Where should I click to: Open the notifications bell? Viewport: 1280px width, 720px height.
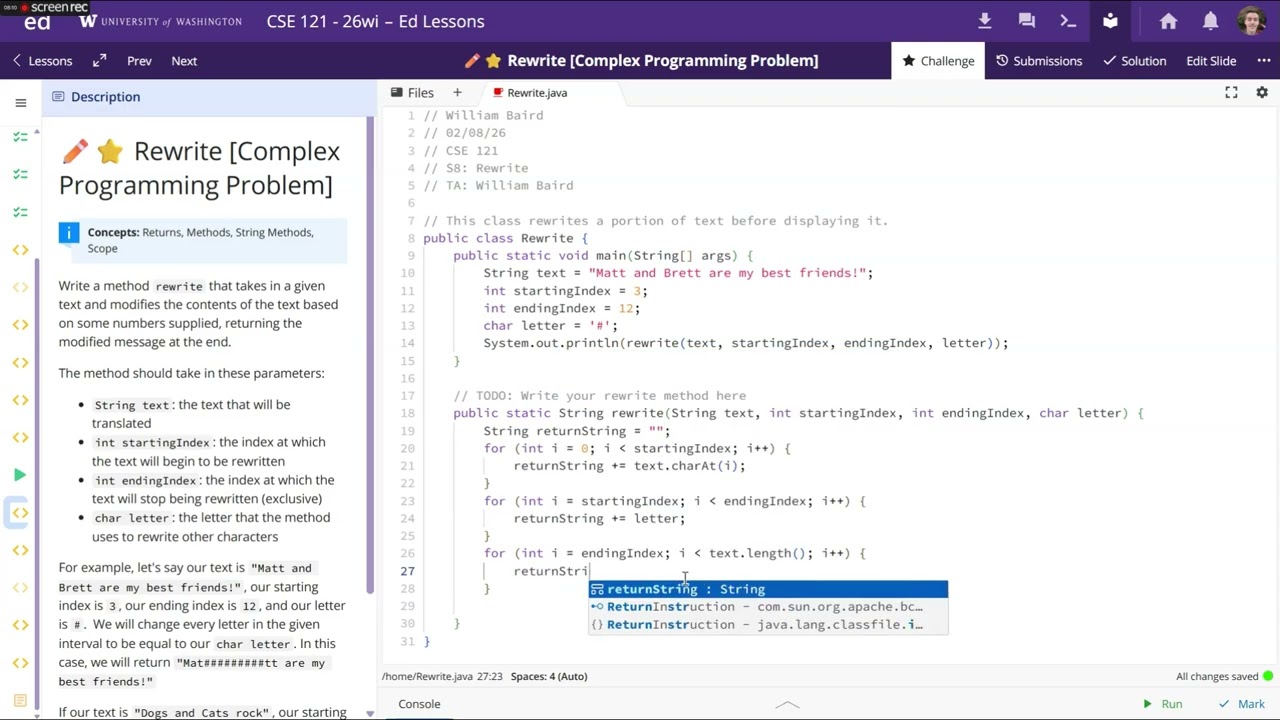pyautogui.click(x=1210, y=21)
